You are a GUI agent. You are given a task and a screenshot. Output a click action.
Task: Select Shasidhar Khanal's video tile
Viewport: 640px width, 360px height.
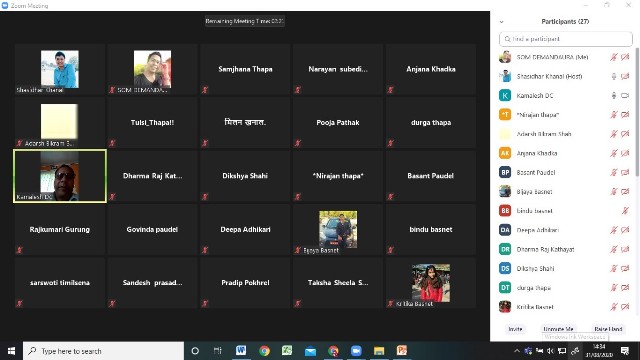tap(60, 69)
